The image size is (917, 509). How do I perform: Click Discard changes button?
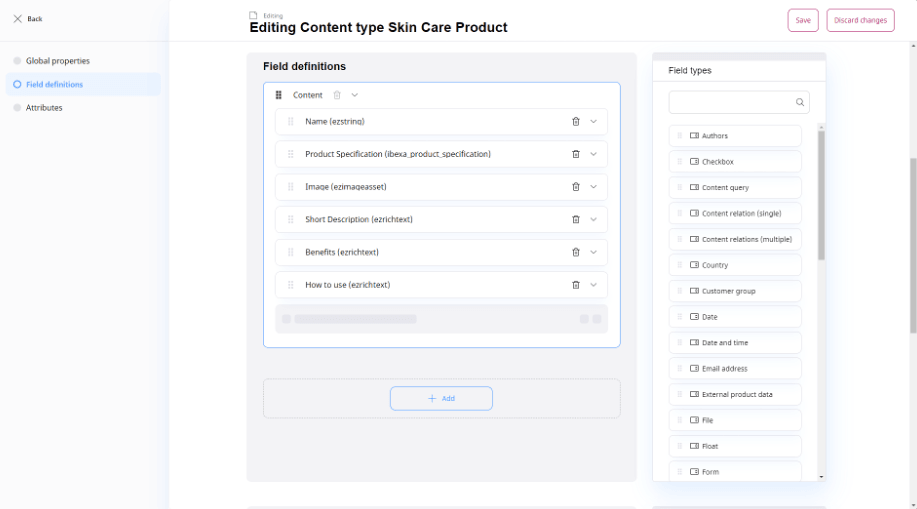click(860, 20)
